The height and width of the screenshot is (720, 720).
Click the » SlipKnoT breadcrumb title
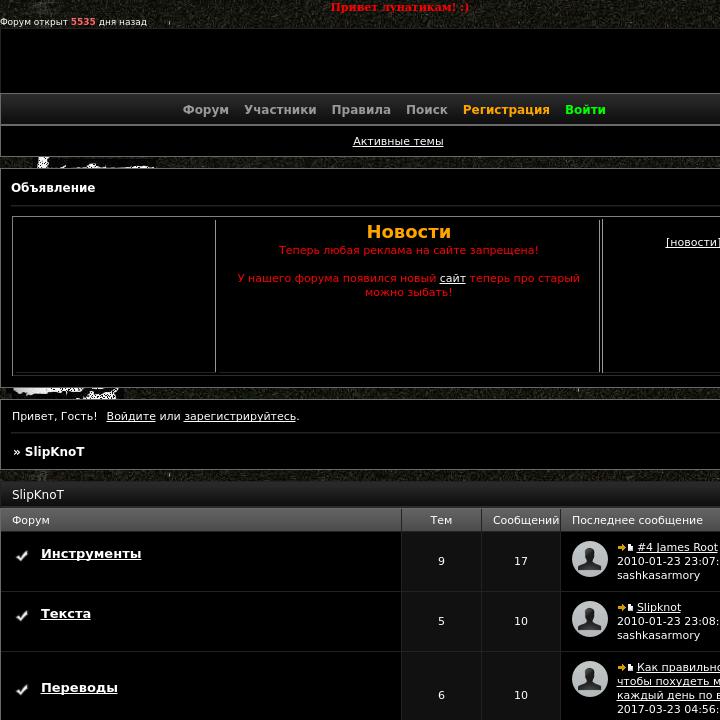point(49,452)
